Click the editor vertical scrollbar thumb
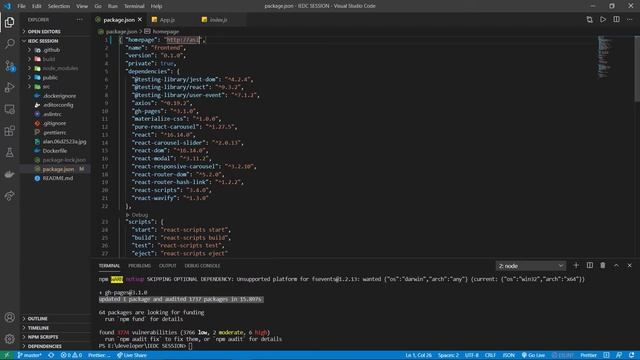640x360 pixels. tap(637, 68)
